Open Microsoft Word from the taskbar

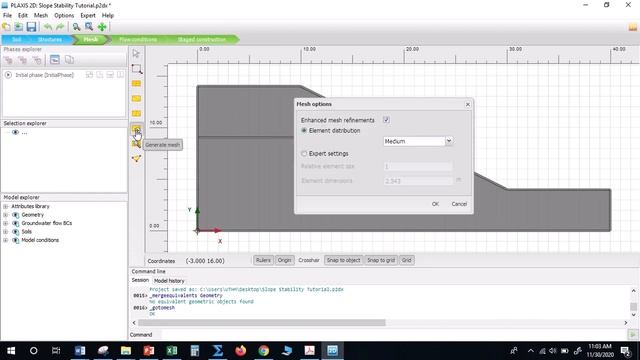[x=80, y=351]
